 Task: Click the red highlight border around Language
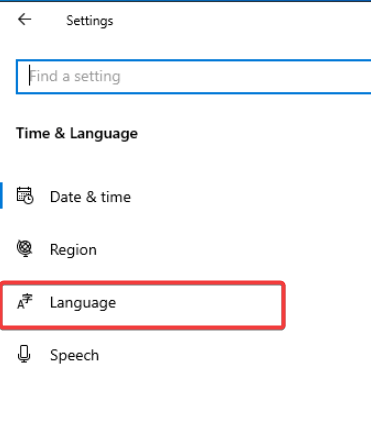(x=143, y=283)
